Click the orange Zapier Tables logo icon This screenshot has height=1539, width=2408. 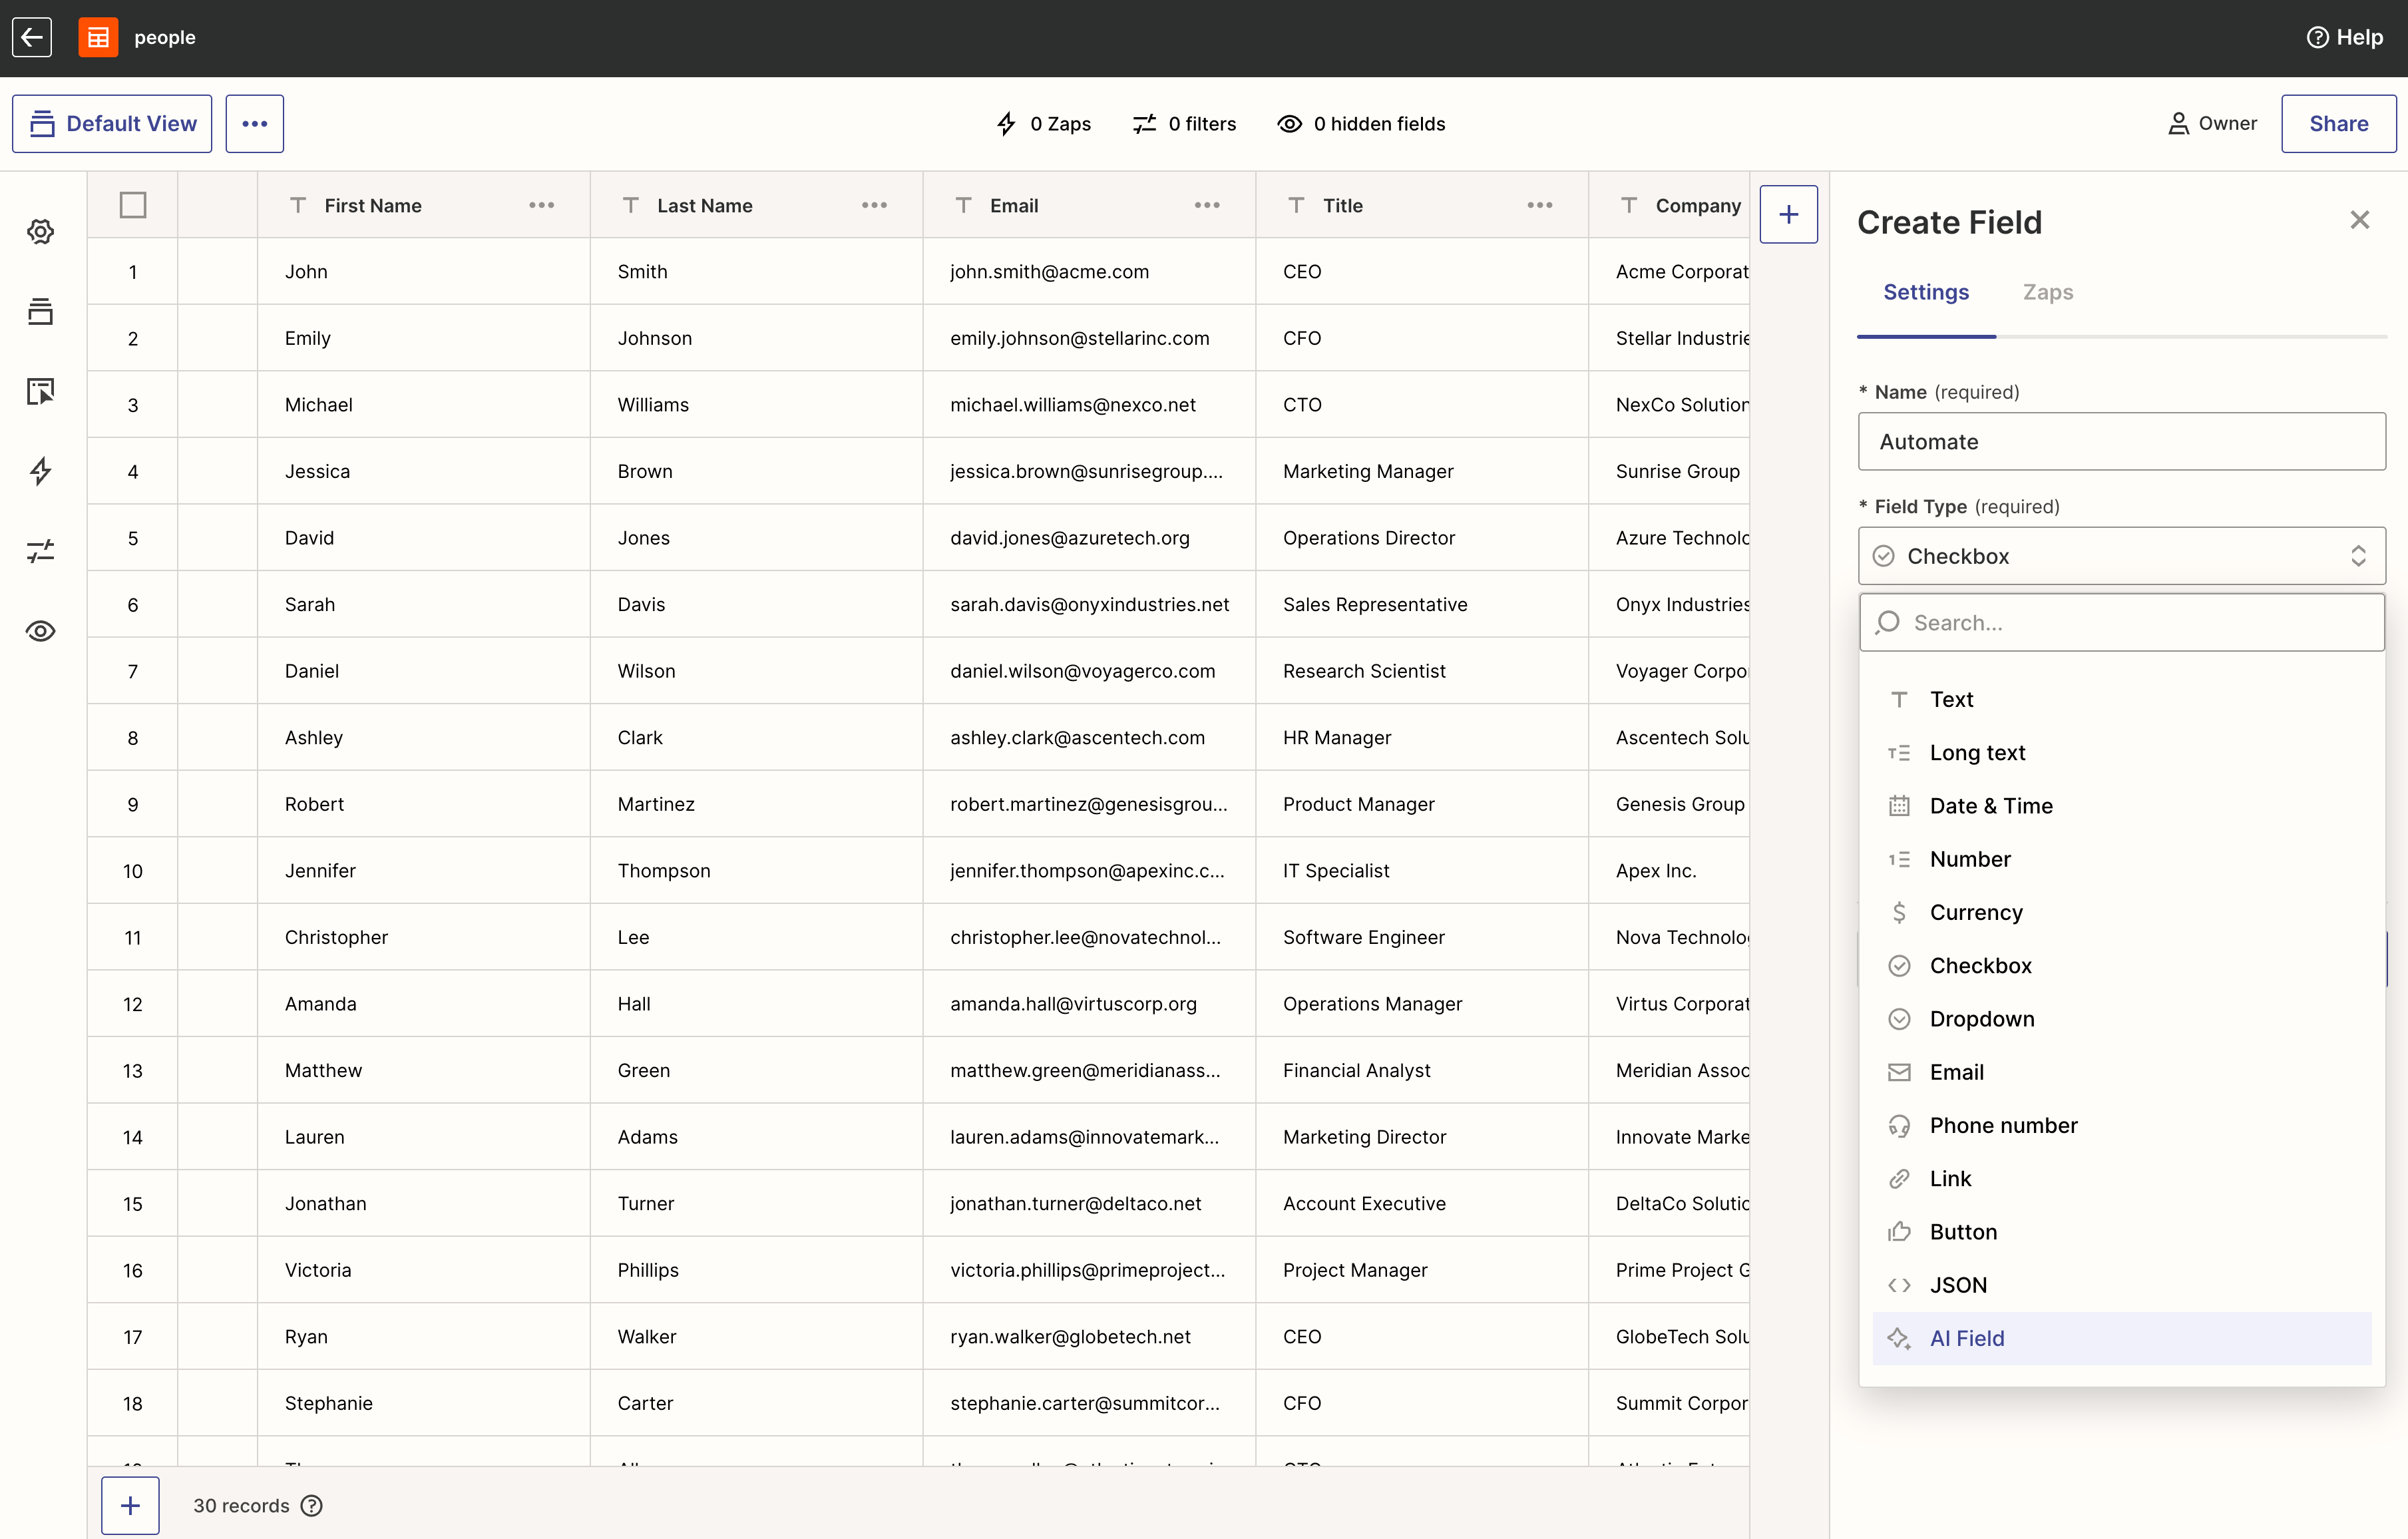pos(97,37)
